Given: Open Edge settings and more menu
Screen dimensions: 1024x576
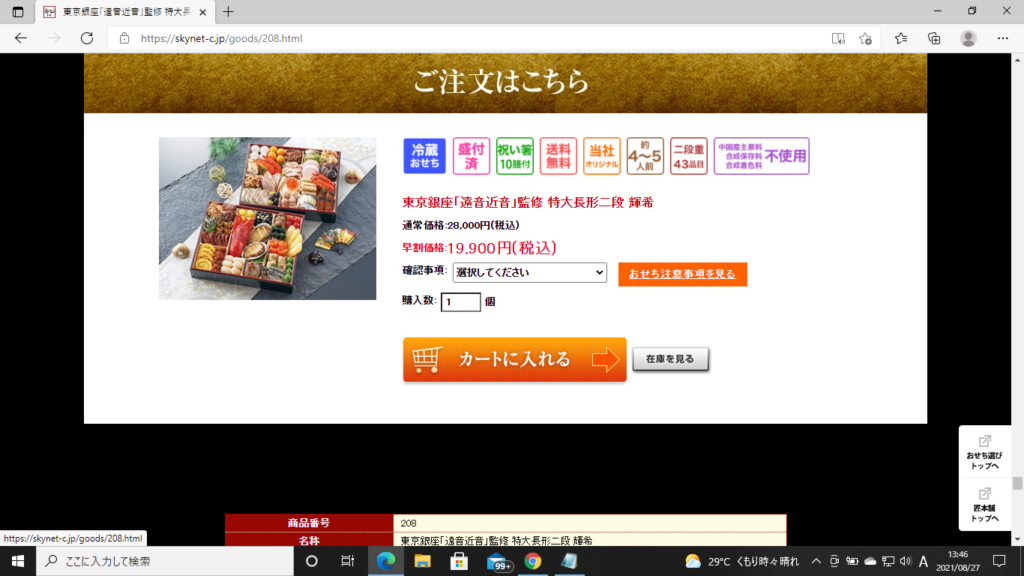Looking at the screenshot, I should click(1002, 39).
